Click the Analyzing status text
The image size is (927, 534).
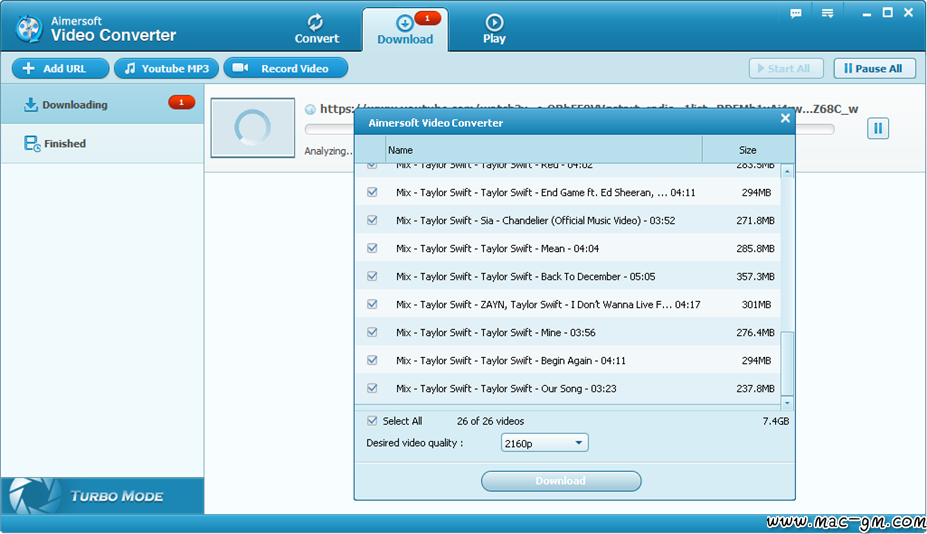point(329,151)
